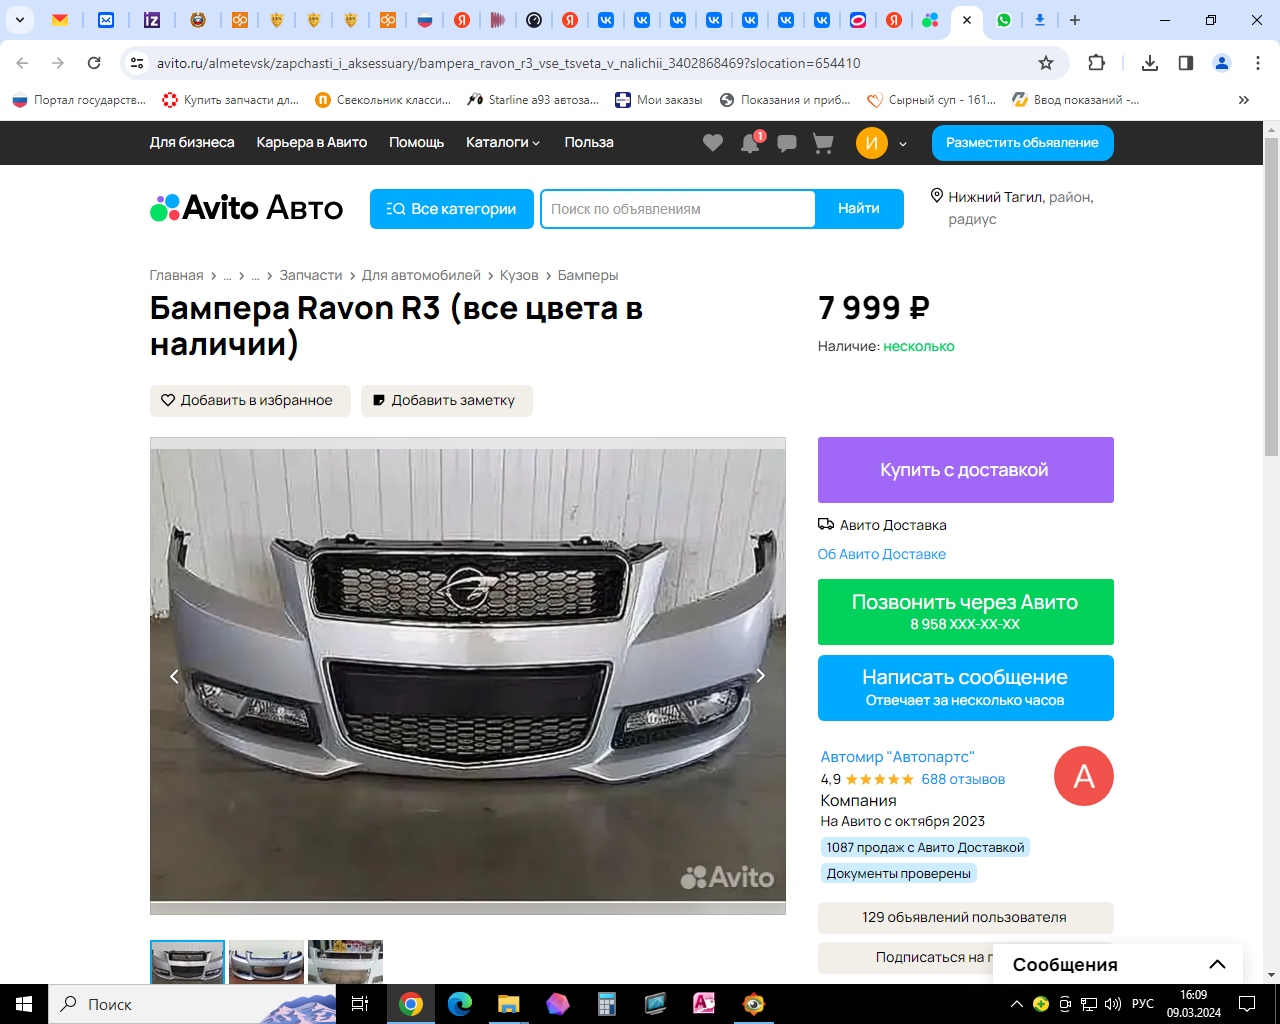The height and width of the screenshot is (1024, 1280).
Task: Open Для бизнеса menu item
Action: coord(192,142)
